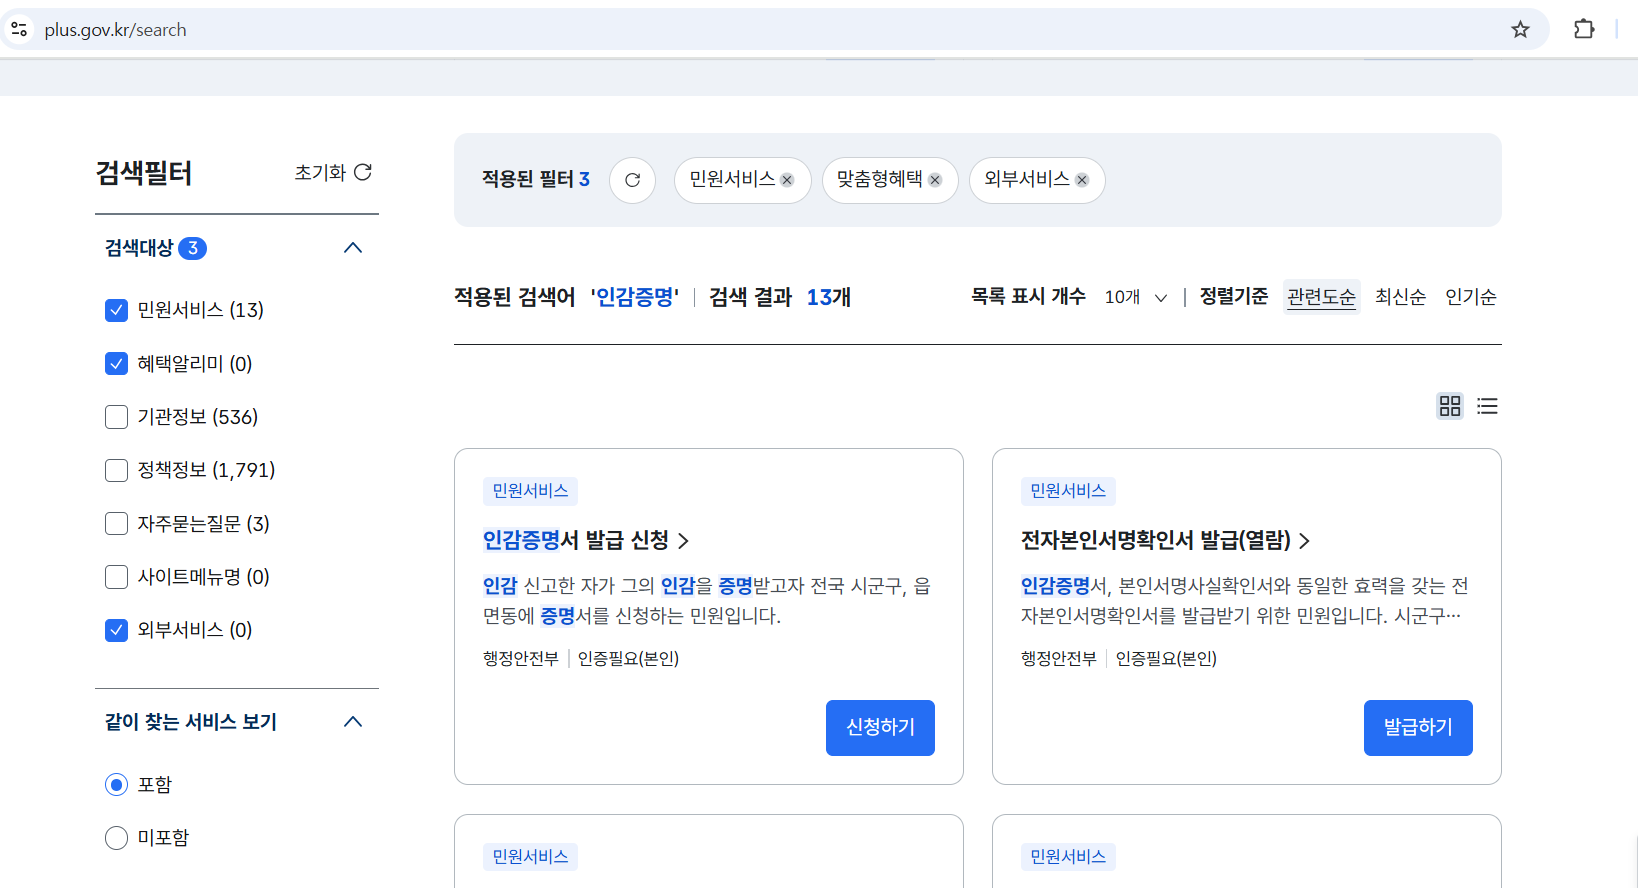Click the 검색필터 heading text
The height and width of the screenshot is (888, 1638).
coord(144,173)
